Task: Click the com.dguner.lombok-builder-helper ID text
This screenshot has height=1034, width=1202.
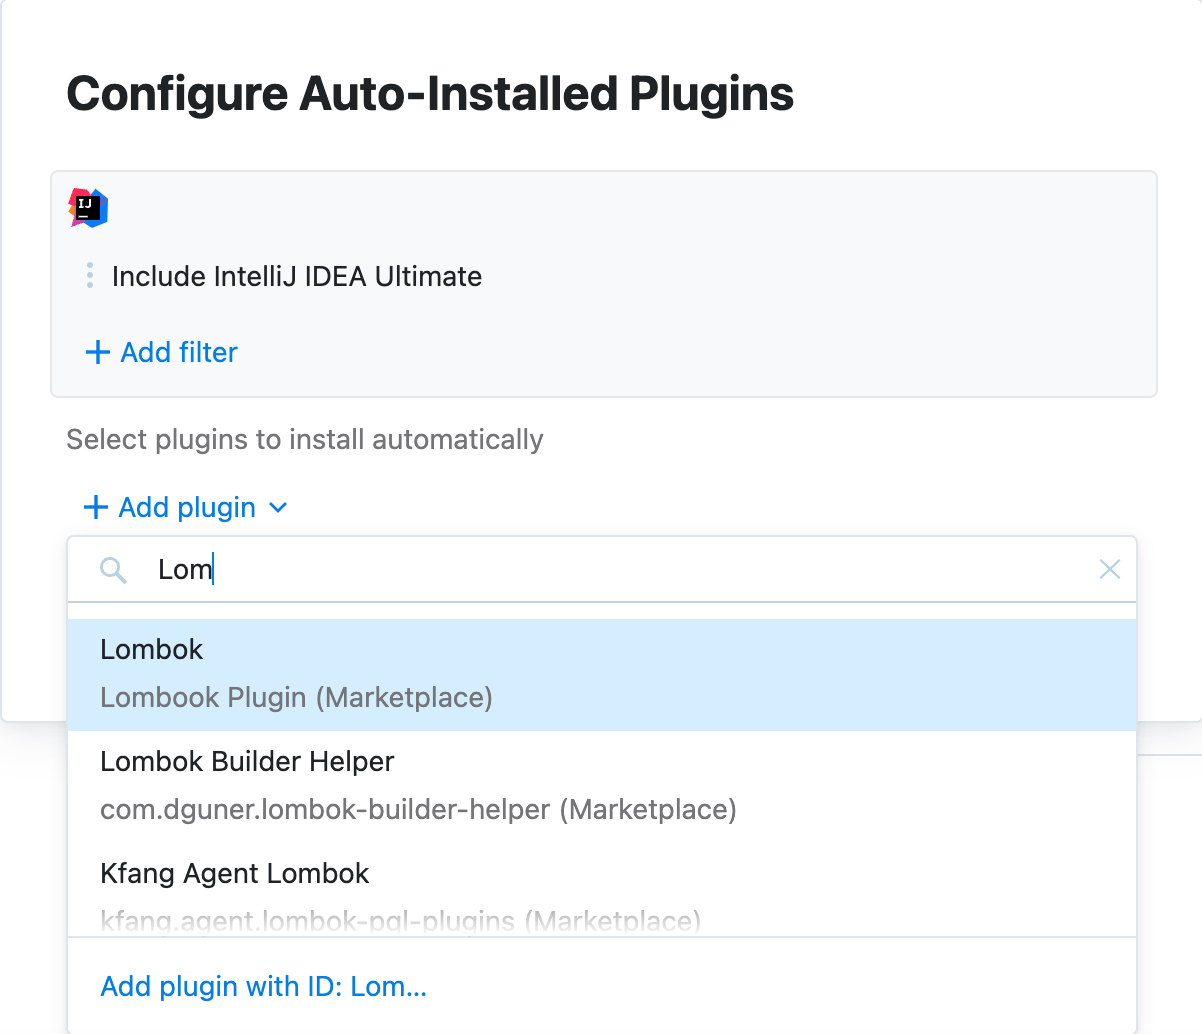Action: [418, 809]
